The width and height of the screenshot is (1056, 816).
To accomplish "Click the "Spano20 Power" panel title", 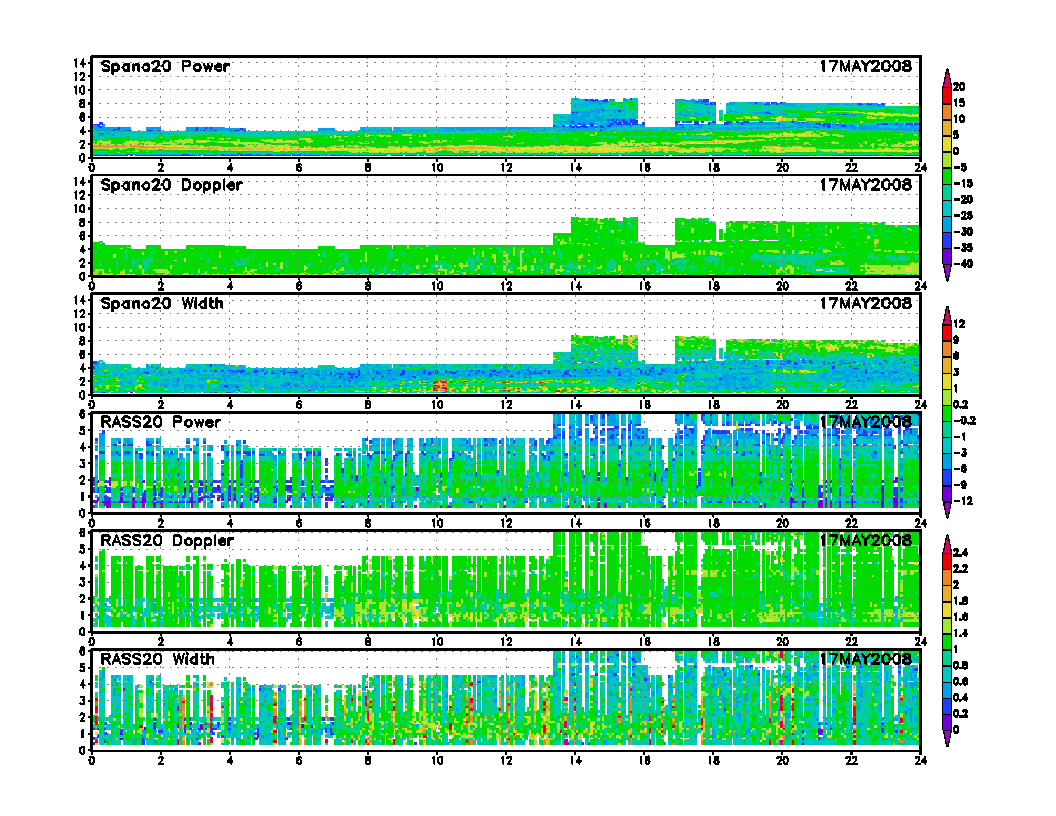I will (165, 67).
